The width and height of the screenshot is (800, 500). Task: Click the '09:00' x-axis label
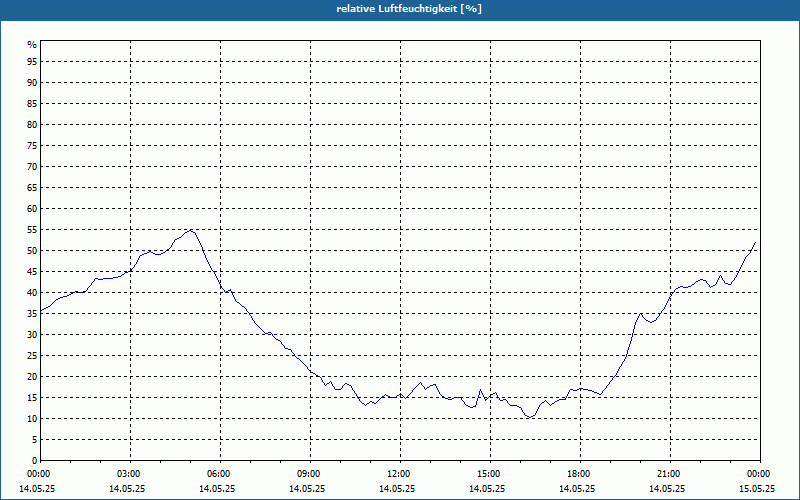(308, 474)
